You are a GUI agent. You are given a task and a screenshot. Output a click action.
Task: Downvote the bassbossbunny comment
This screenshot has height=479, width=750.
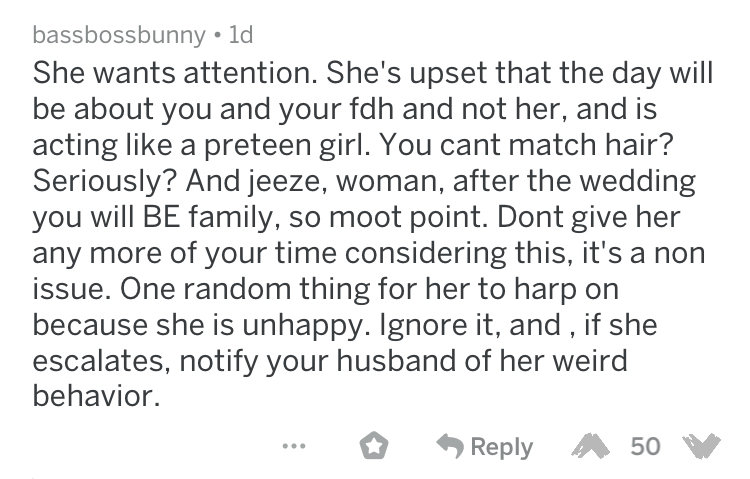coord(702,446)
